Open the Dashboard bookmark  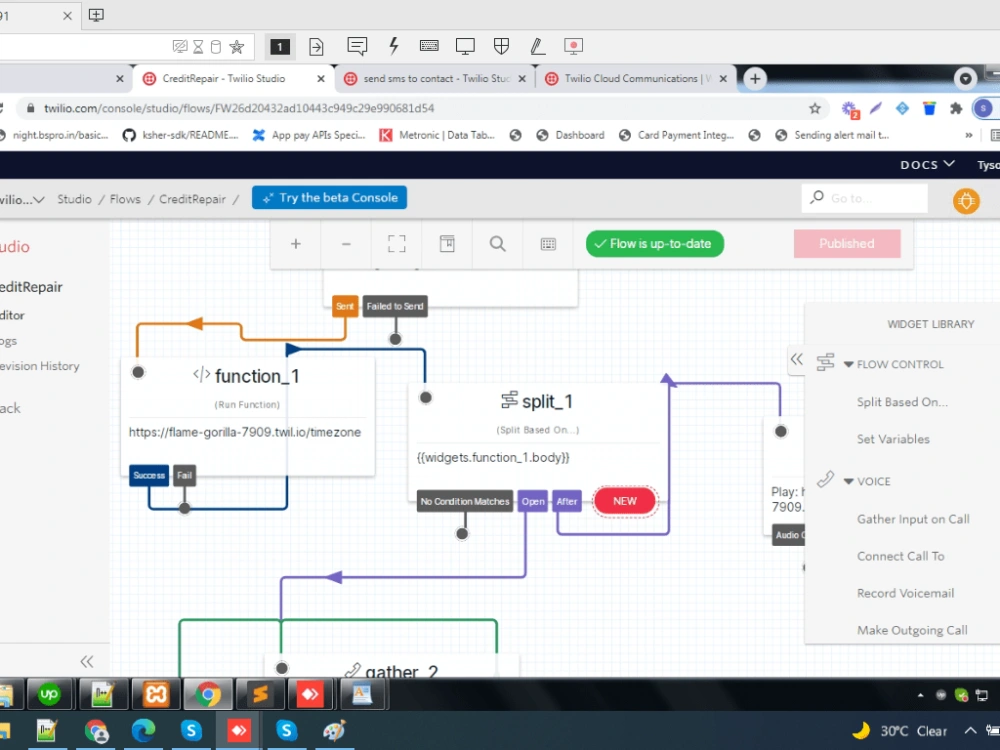pyautogui.click(x=571, y=135)
